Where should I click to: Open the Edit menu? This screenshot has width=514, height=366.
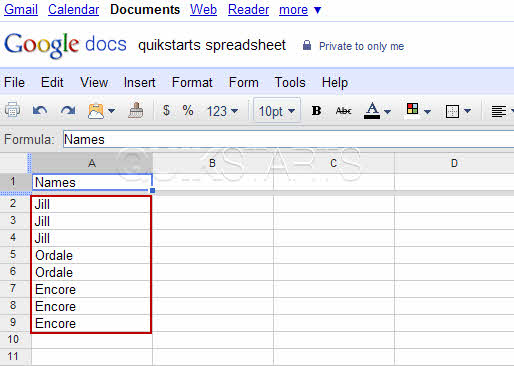point(52,82)
